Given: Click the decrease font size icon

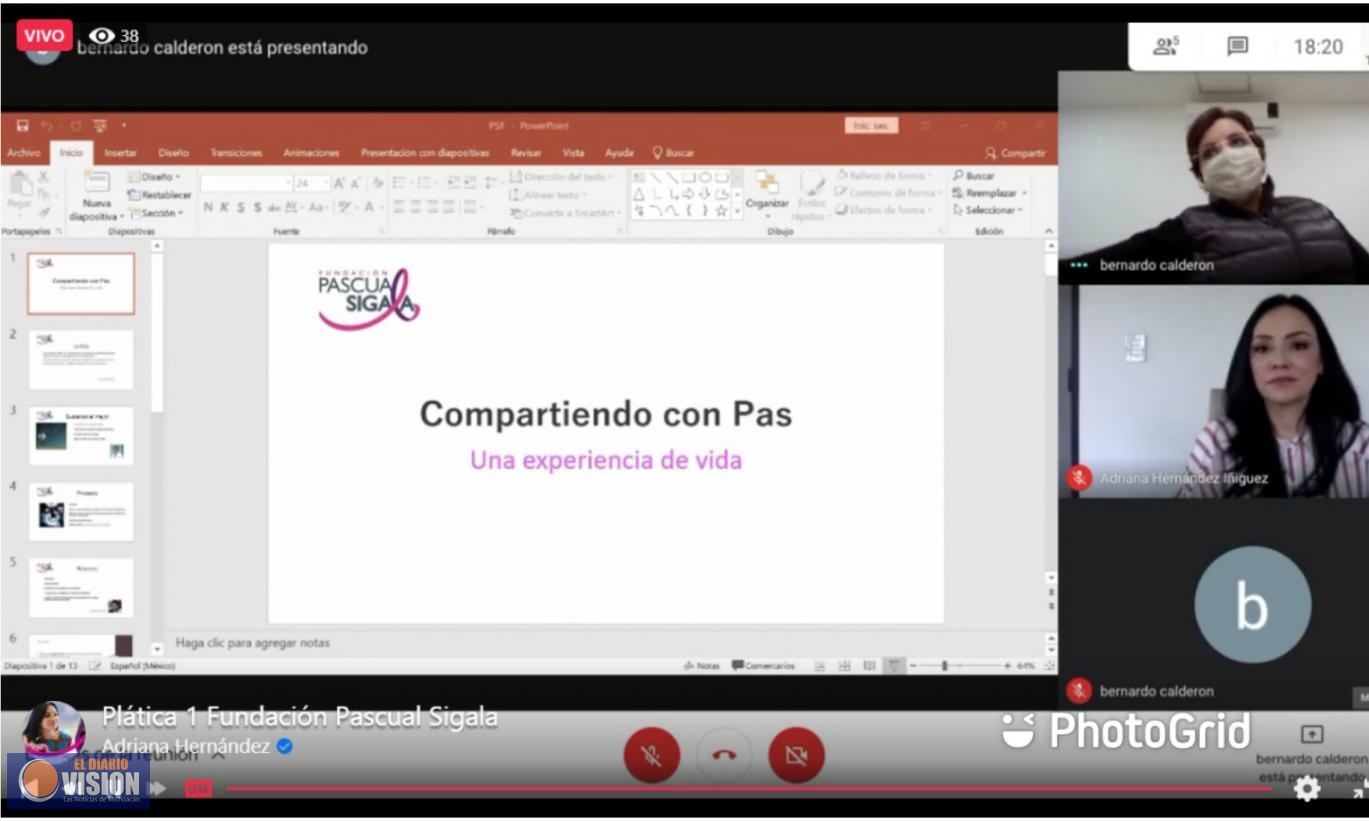Looking at the screenshot, I should pyautogui.click(x=356, y=183).
